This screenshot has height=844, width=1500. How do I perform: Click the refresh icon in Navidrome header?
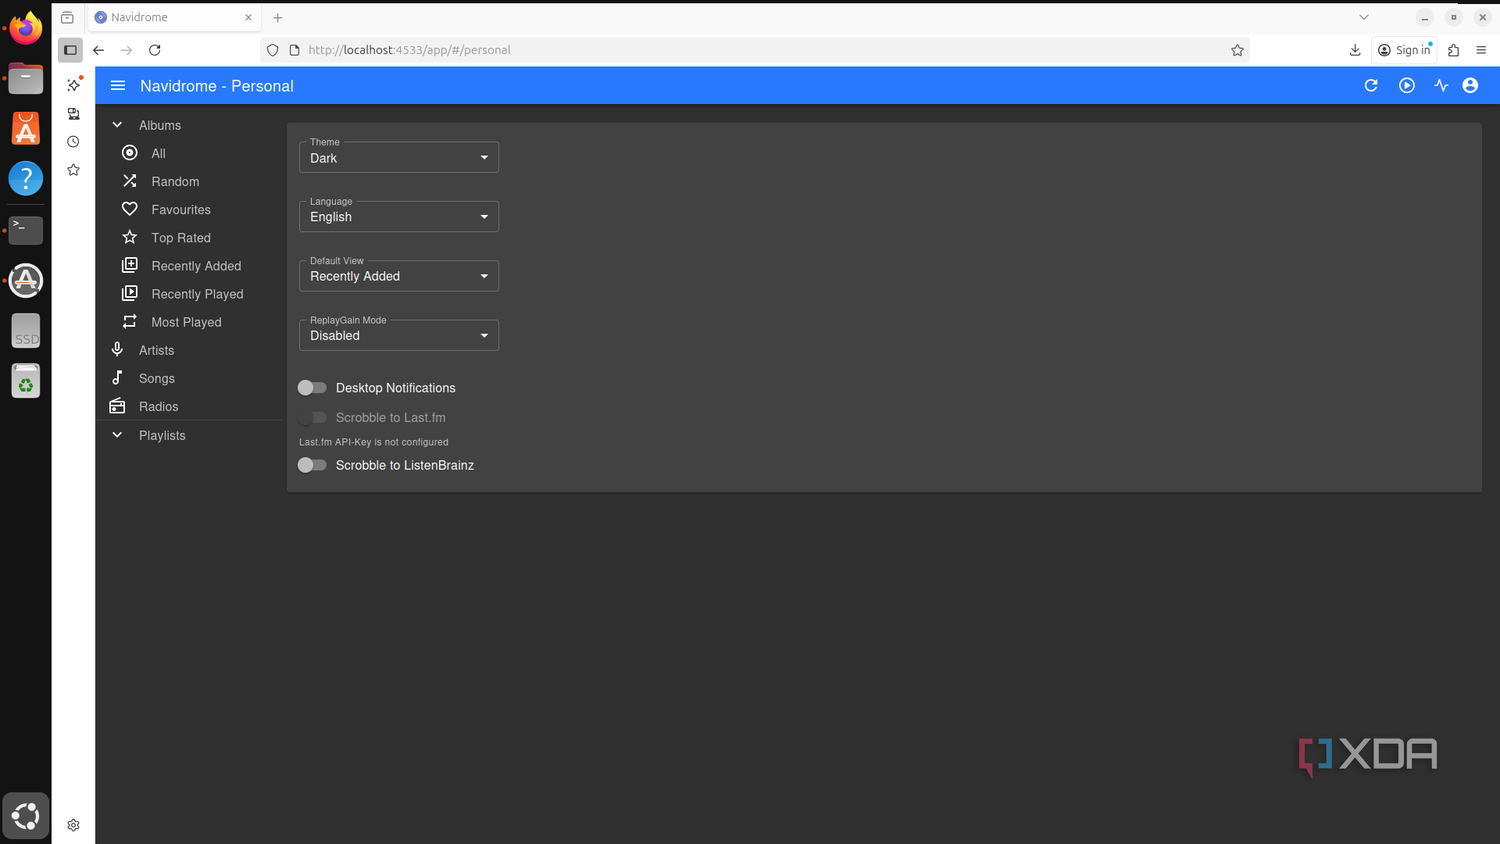click(x=1371, y=86)
